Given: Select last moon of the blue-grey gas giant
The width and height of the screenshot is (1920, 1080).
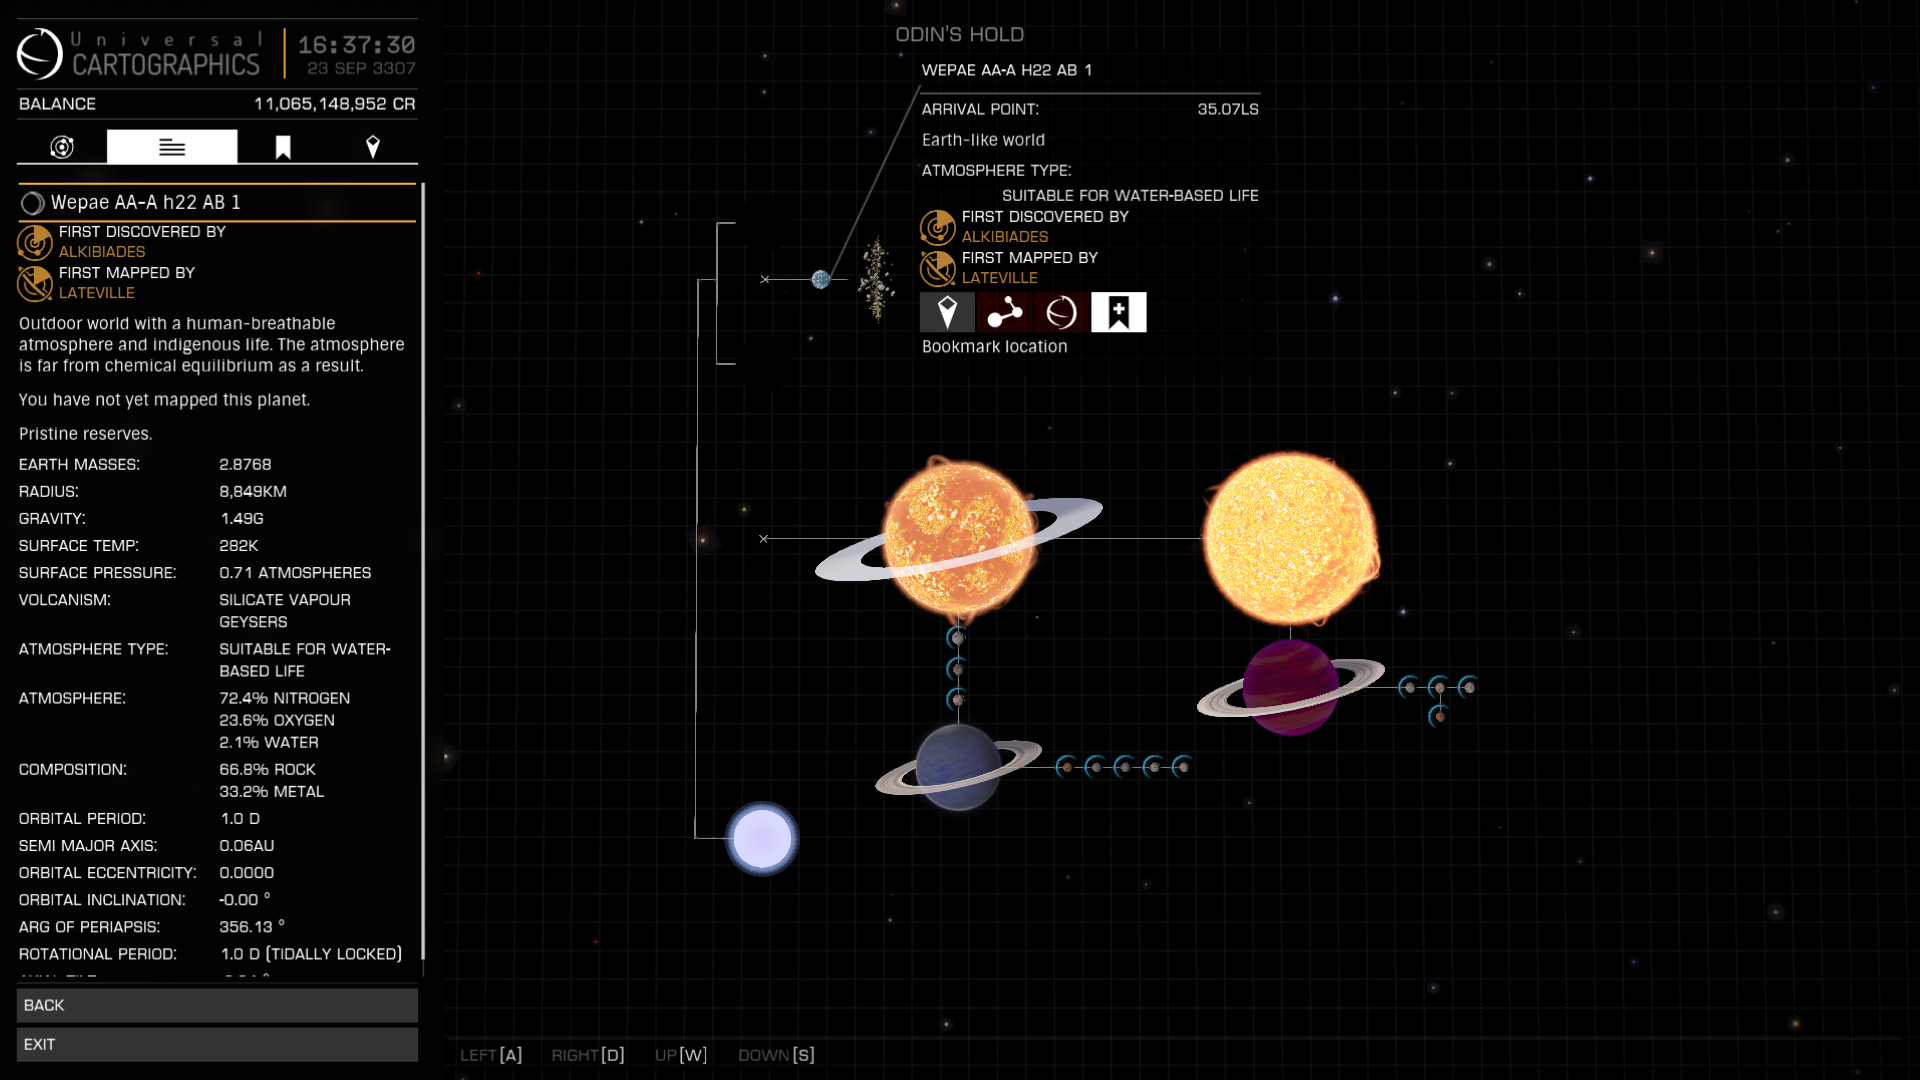Looking at the screenshot, I should click(1183, 767).
